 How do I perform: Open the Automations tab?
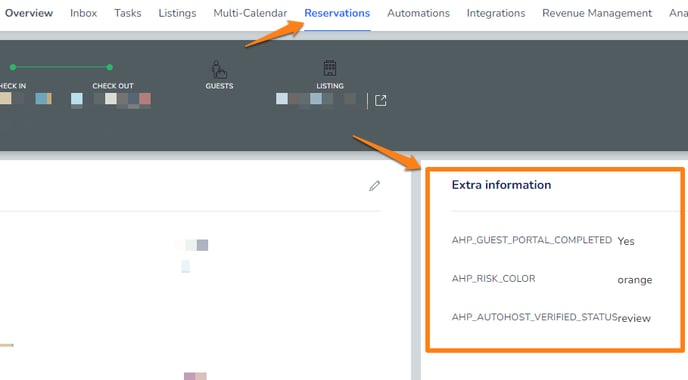tap(418, 13)
